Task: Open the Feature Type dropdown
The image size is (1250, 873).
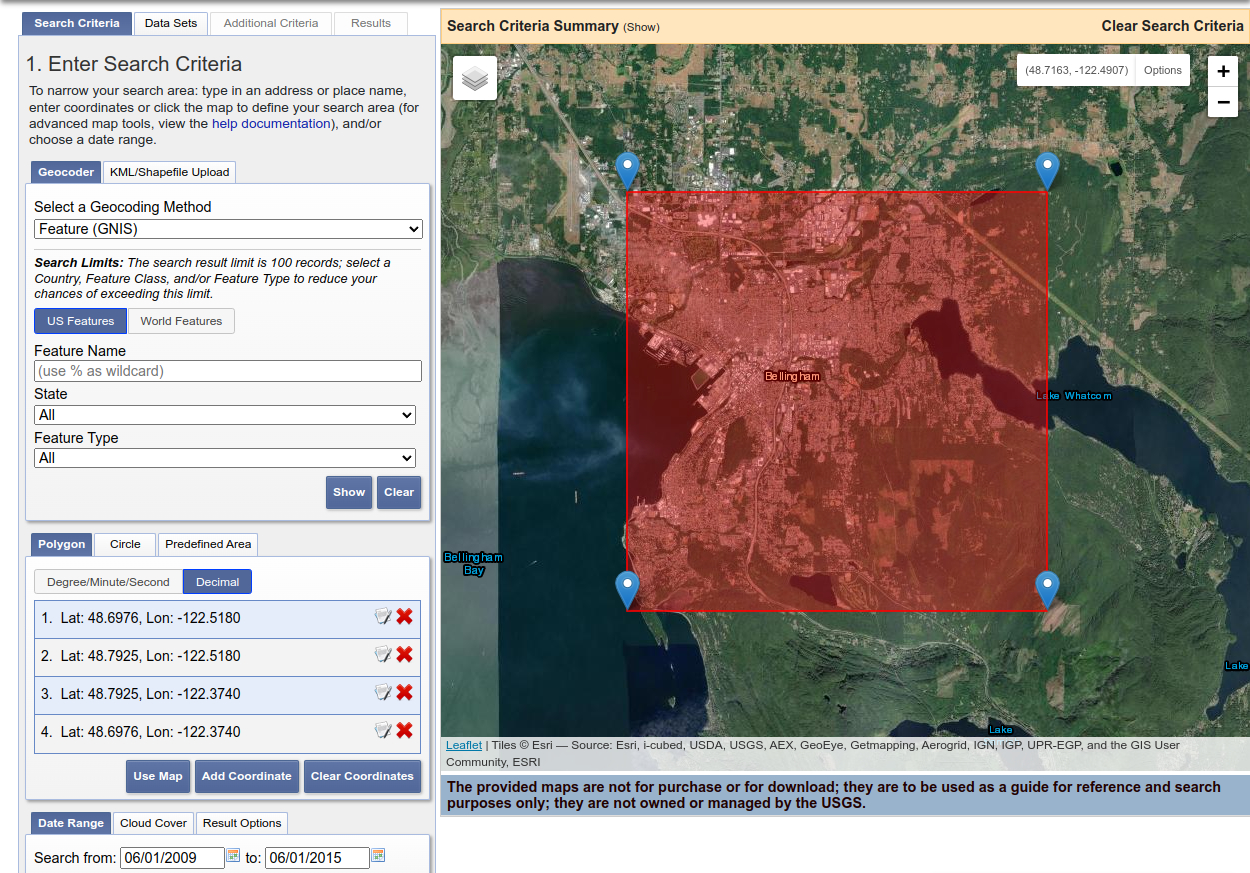Action: pos(225,458)
